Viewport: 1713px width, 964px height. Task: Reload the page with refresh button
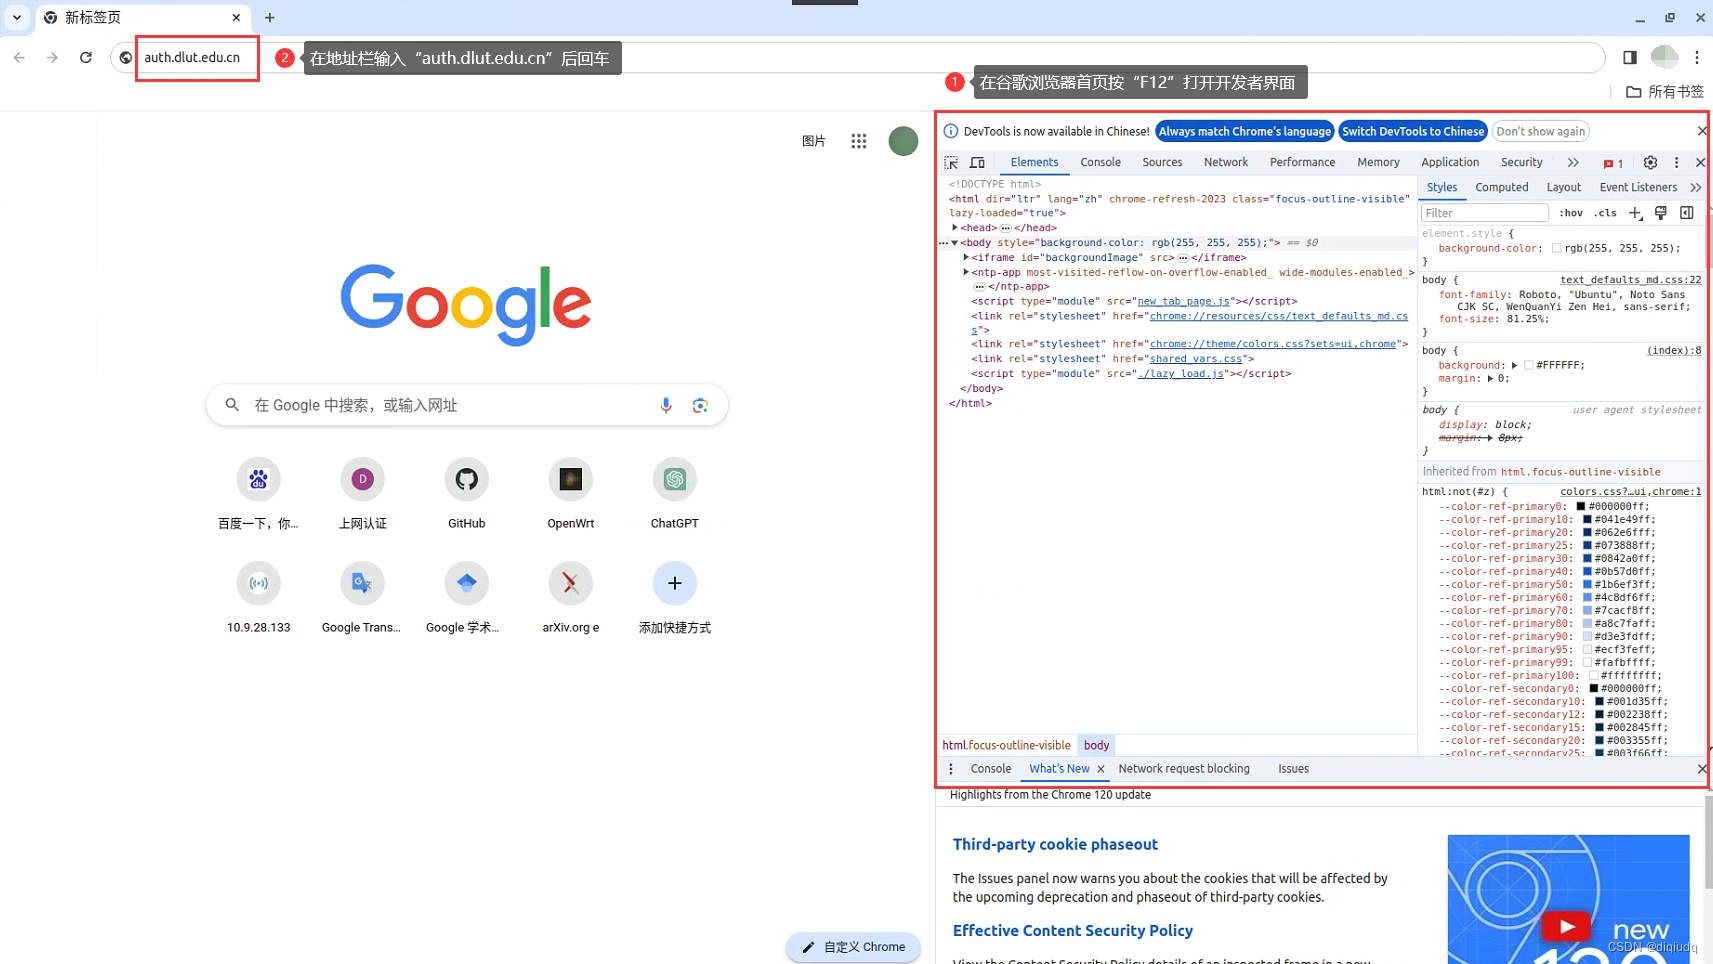point(86,58)
